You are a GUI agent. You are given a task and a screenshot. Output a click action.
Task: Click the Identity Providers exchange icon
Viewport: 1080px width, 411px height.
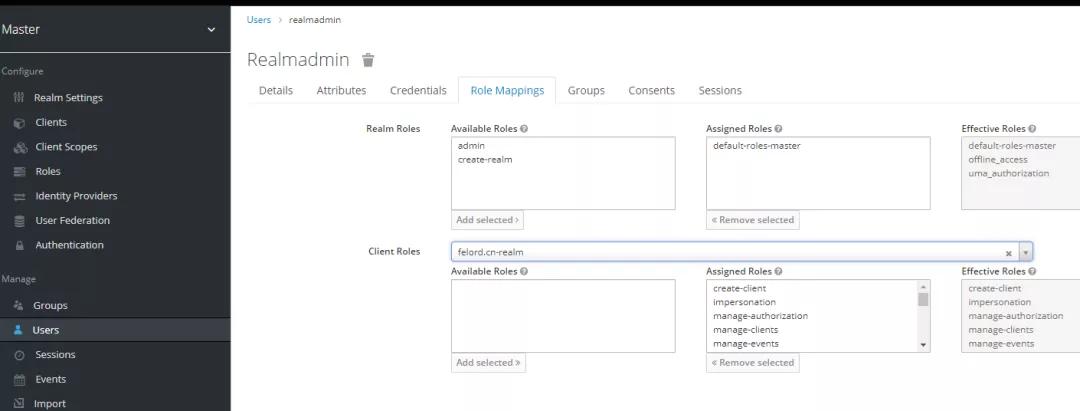coord(19,197)
